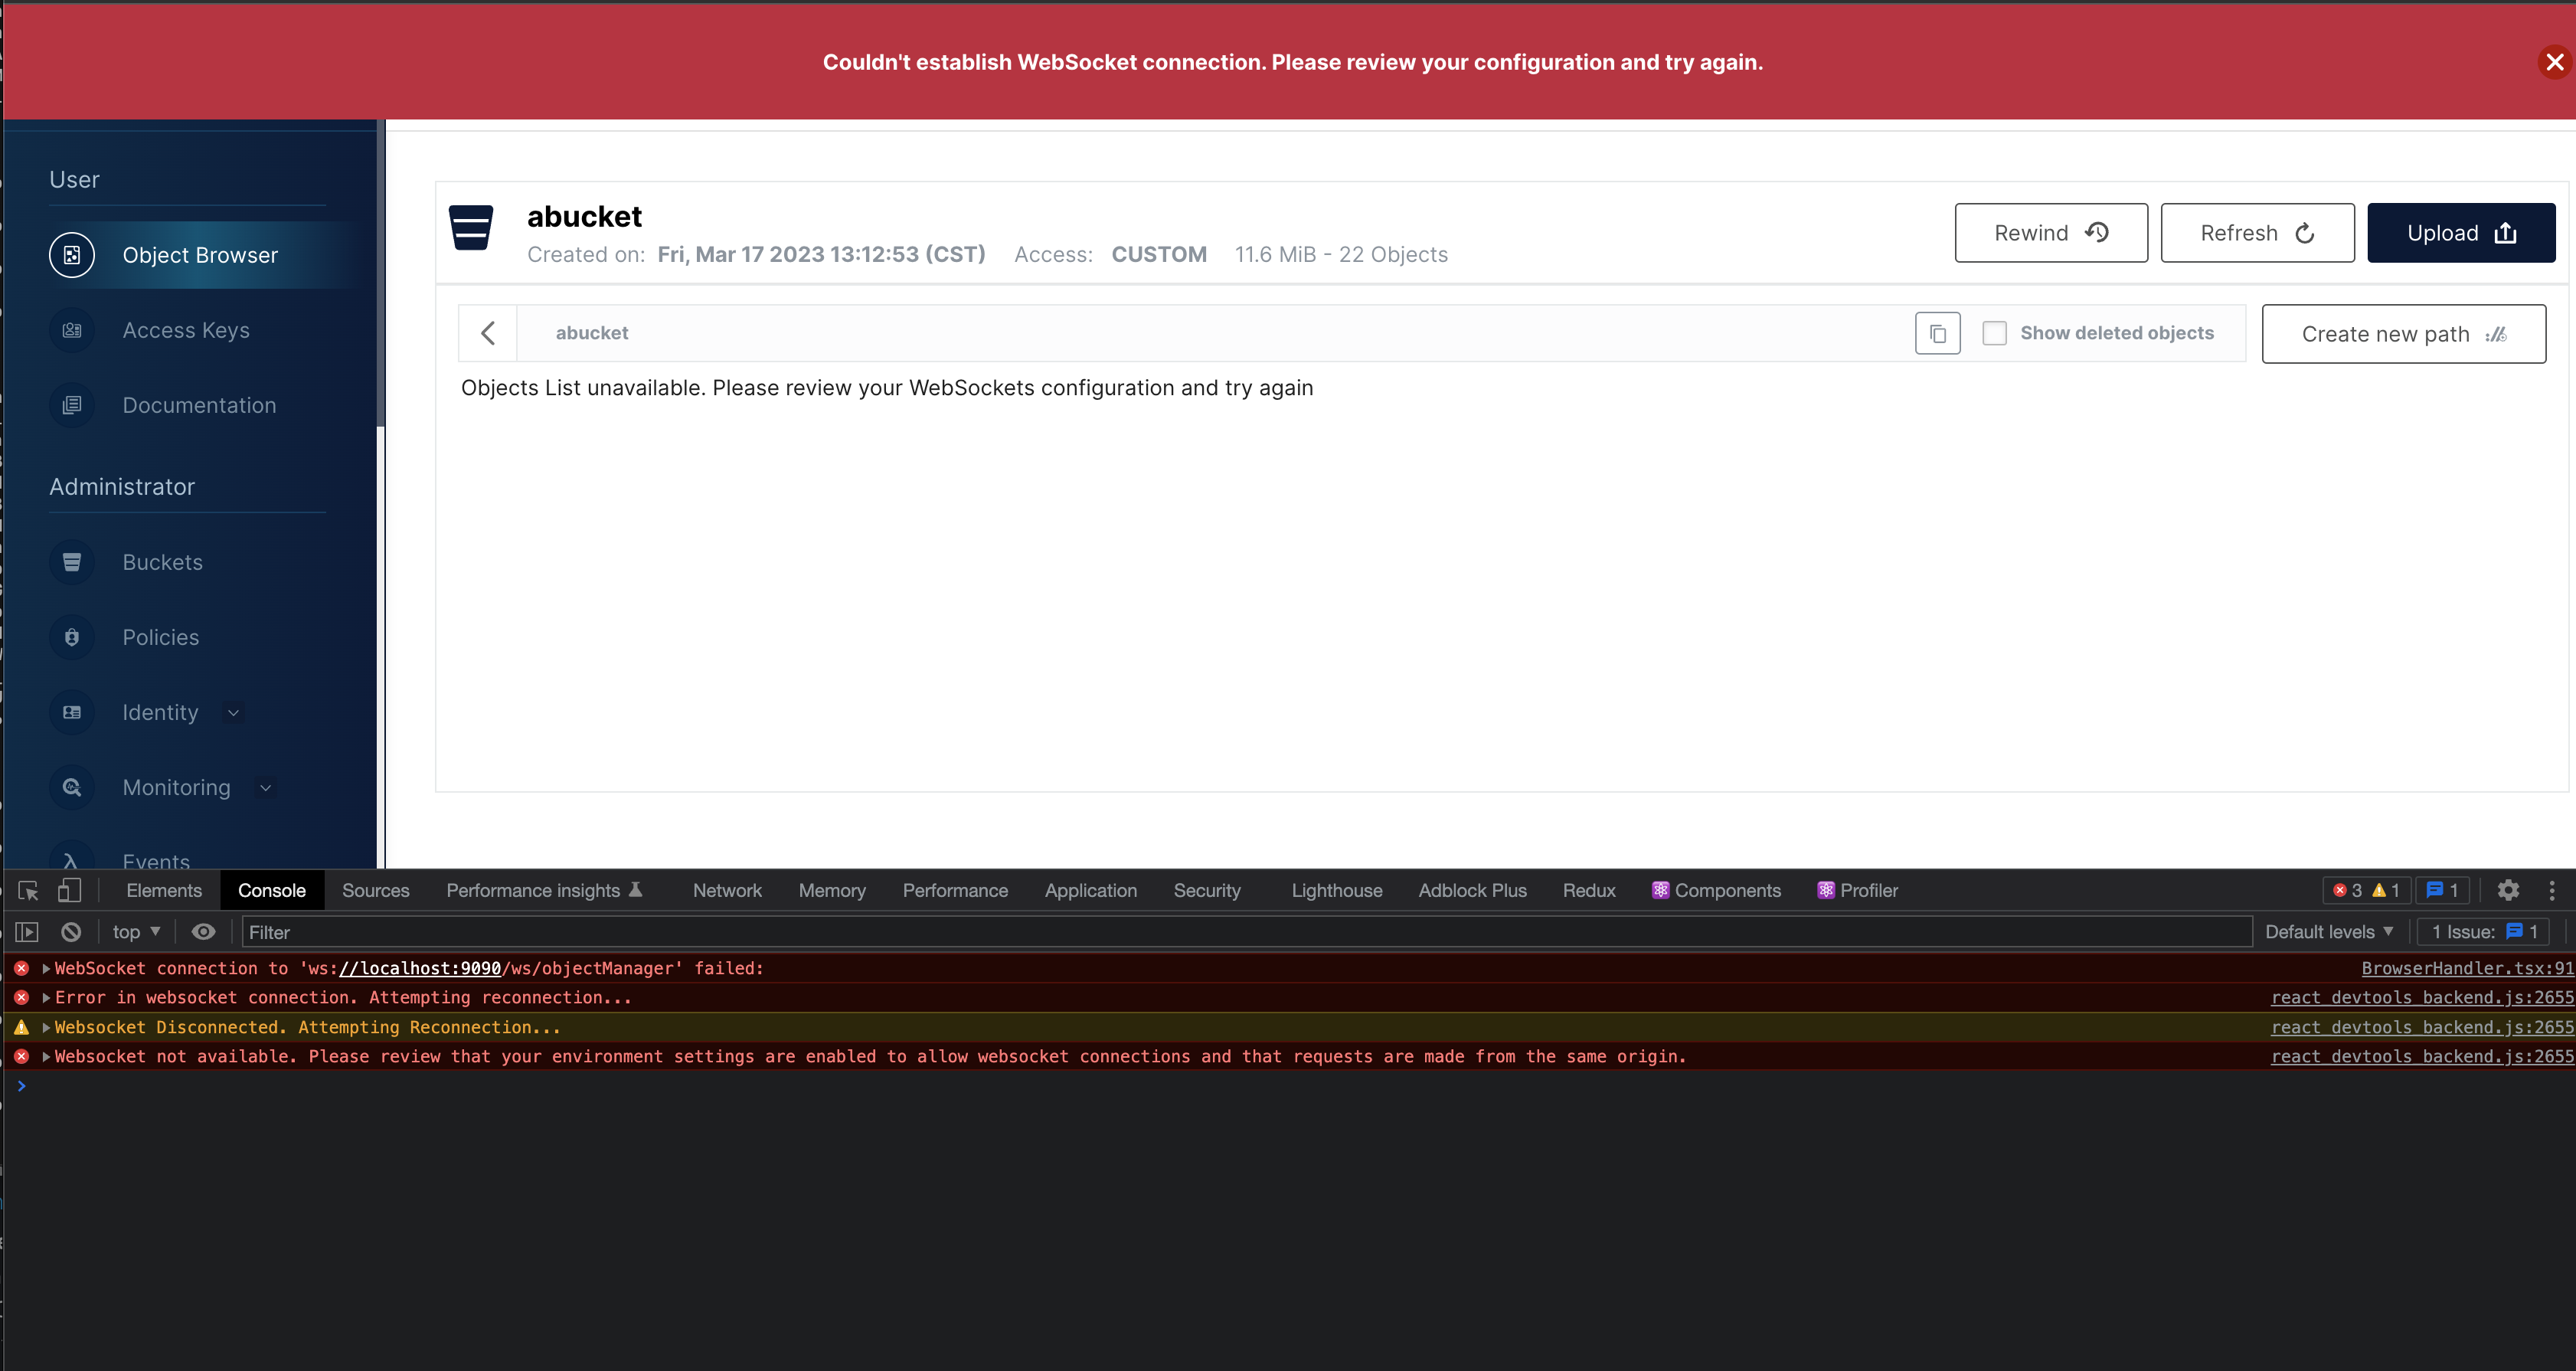Click the Buckets sidebar icon
2576x1371 pixels.
pyautogui.click(x=72, y=562)
